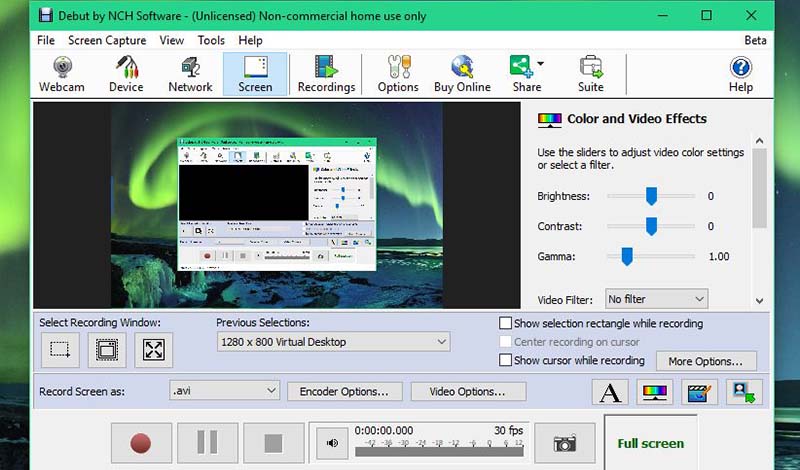Toggle Show cursor while recording
The height and width of the screenshot is (470, 800).
point(505,360)
